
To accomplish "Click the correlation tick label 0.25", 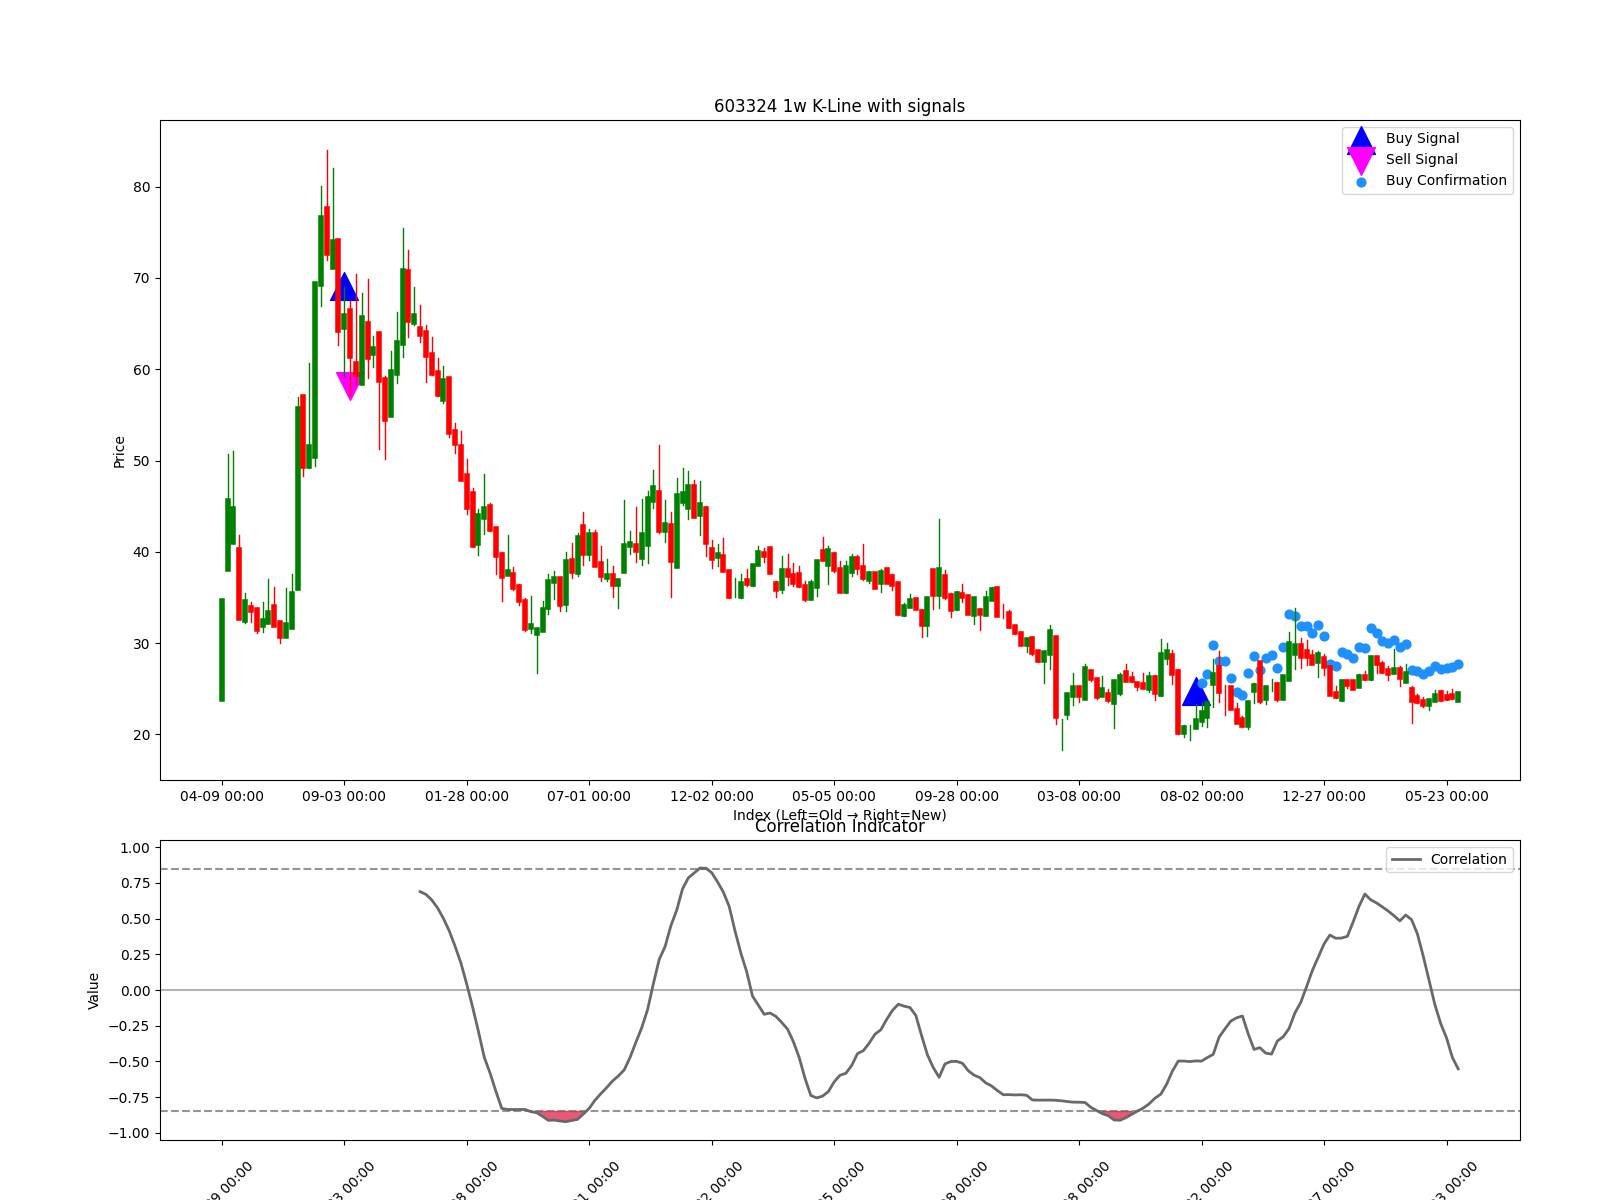I will click(x=134, y=955).
